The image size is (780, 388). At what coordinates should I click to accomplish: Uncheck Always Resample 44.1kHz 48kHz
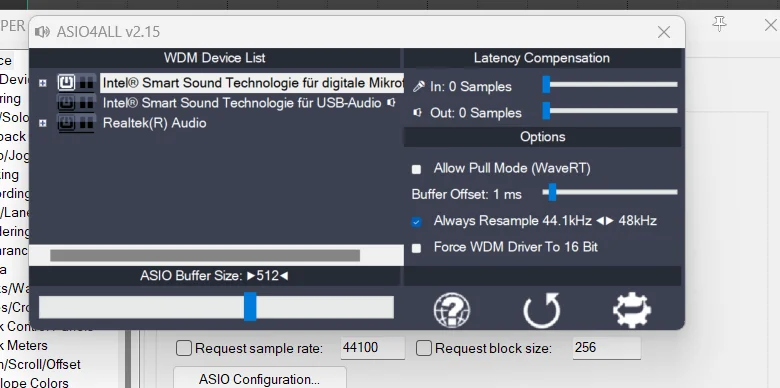(416, 222)
